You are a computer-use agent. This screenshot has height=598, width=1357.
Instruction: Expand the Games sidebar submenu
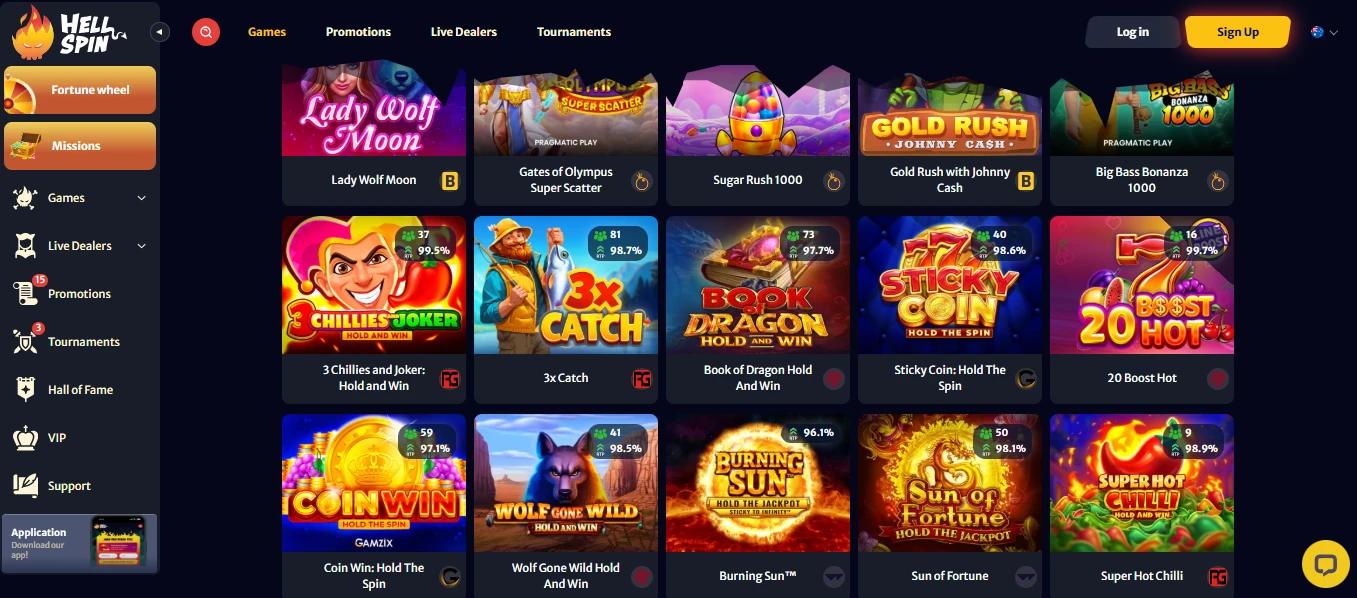tap(141, 198)
